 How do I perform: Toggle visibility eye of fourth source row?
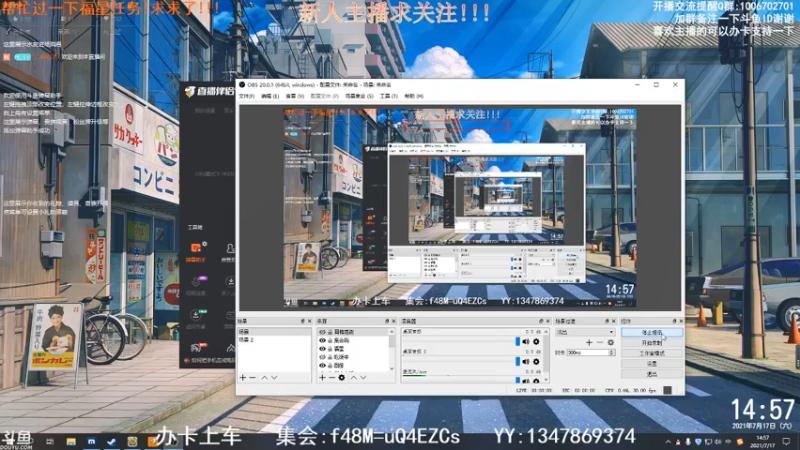[322, 357]
